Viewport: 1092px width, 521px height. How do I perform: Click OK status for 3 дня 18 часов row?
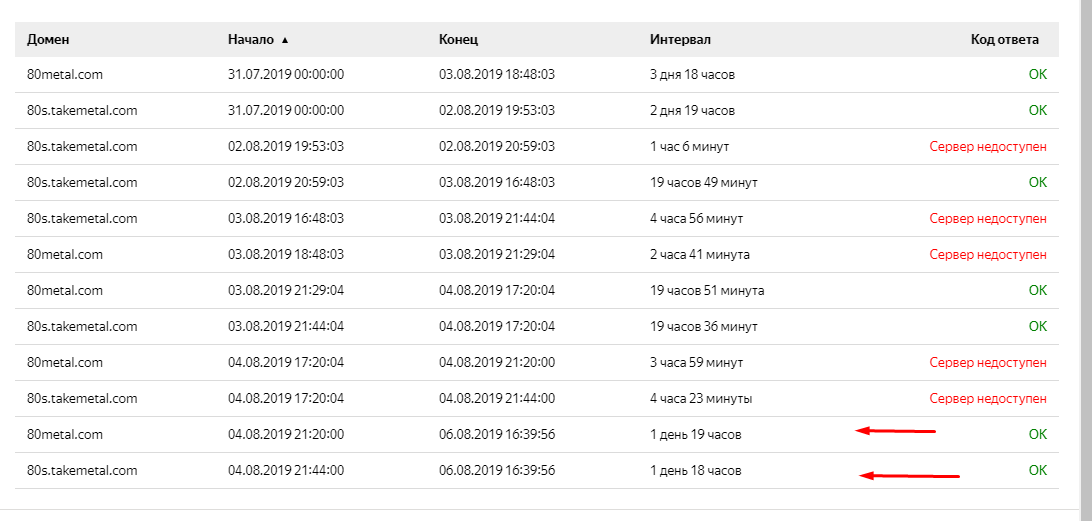(x=1038, y=75)
